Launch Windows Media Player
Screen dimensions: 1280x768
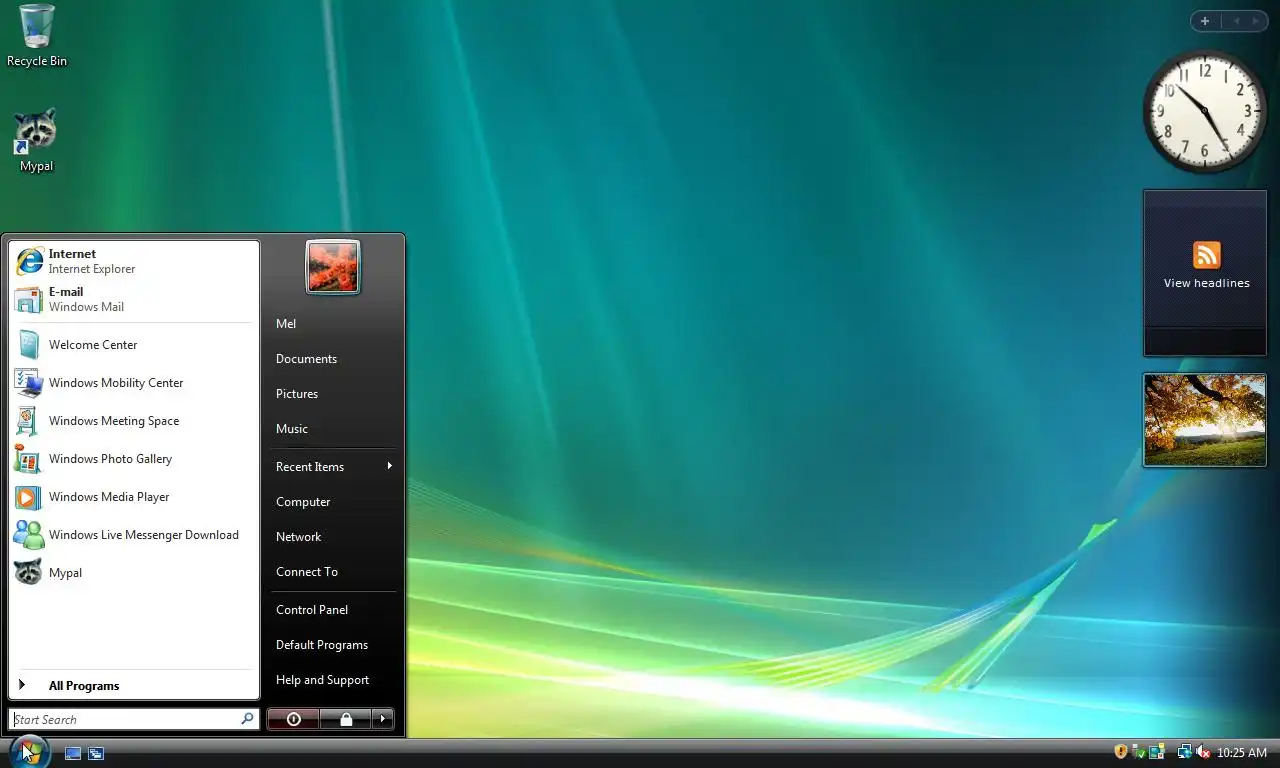pos(134,497)
